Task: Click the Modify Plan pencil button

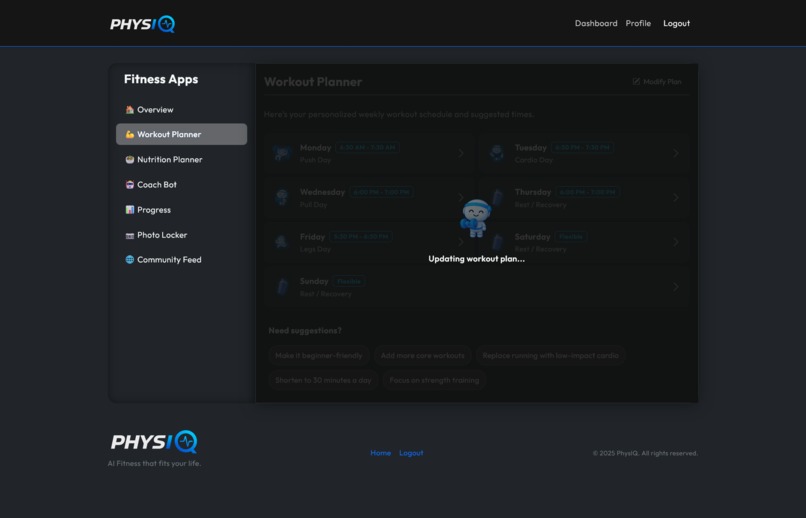Action: (x=657, y=82)
